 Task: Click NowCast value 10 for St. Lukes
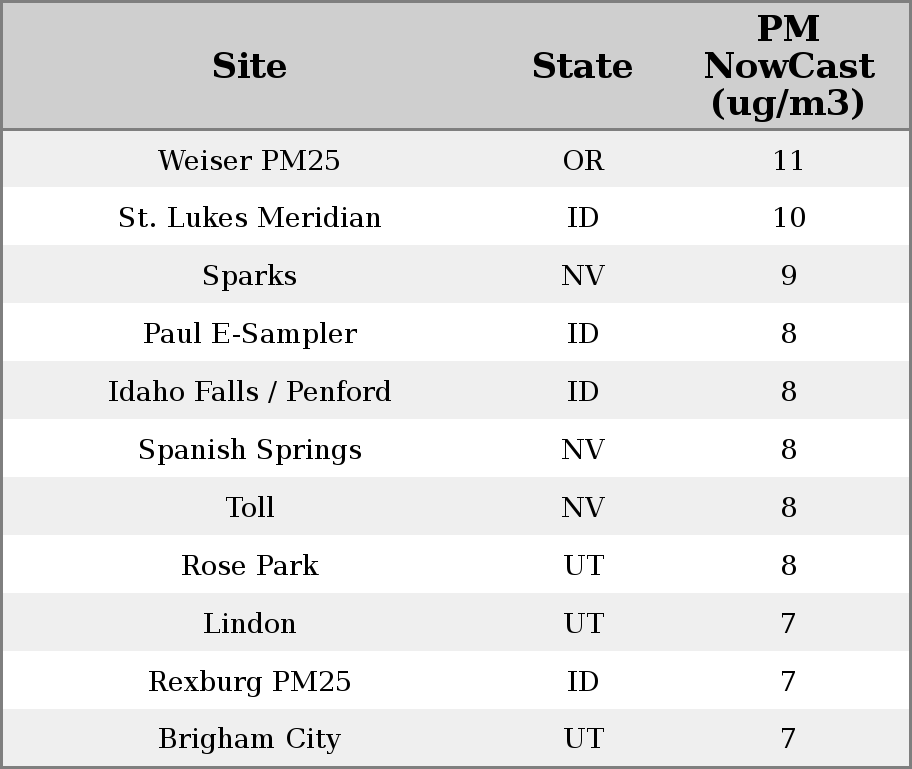(x=788, y=218)
